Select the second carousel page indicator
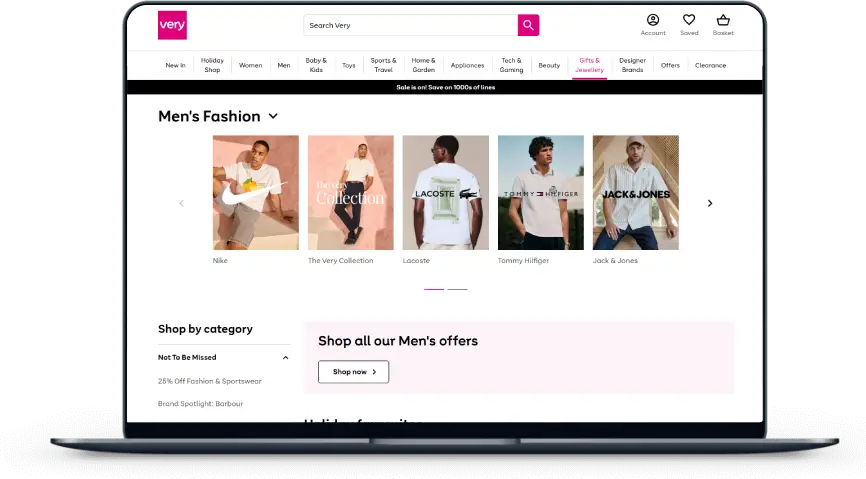Viewport: 866px width, 479px height. tap(457, 289)
